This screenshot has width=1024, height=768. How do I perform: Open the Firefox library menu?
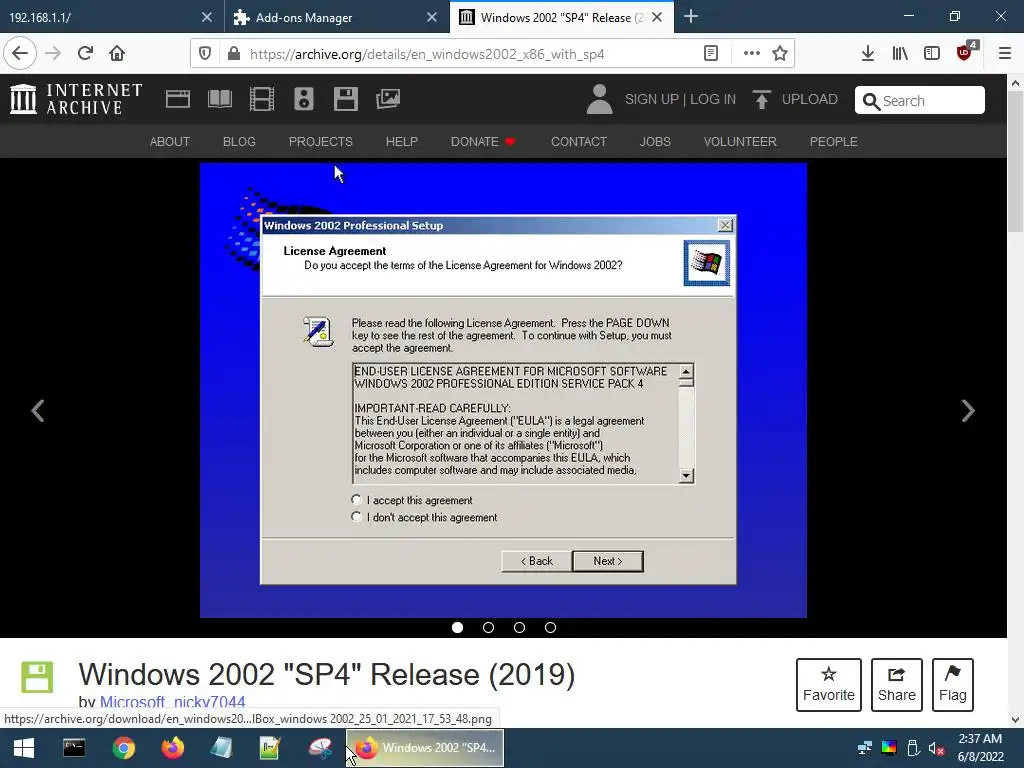900,54
